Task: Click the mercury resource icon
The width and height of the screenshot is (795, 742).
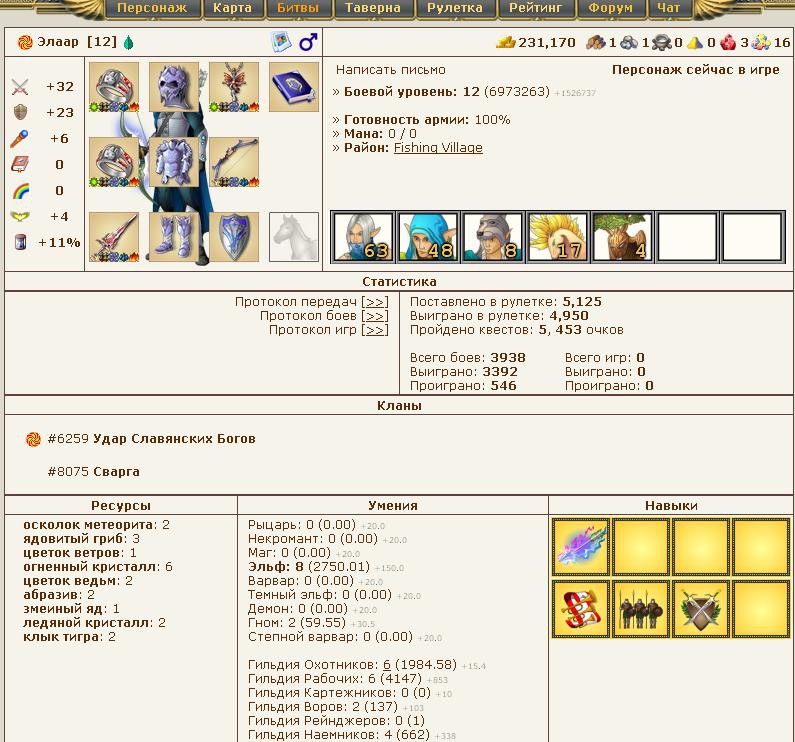Action: click(x=662, y=43)
